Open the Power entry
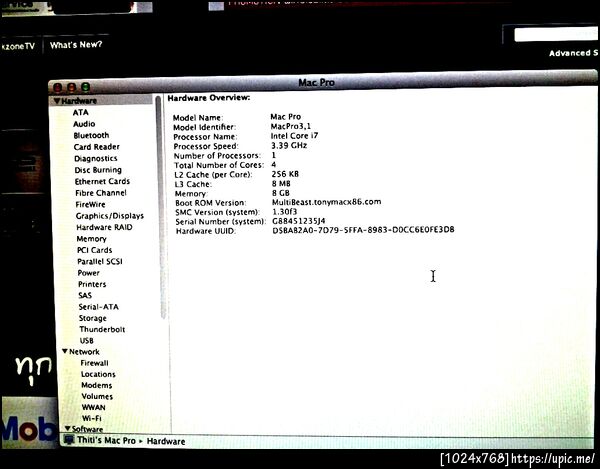The width and height of the screenshot is (600, 469). [x=89, y=273]
